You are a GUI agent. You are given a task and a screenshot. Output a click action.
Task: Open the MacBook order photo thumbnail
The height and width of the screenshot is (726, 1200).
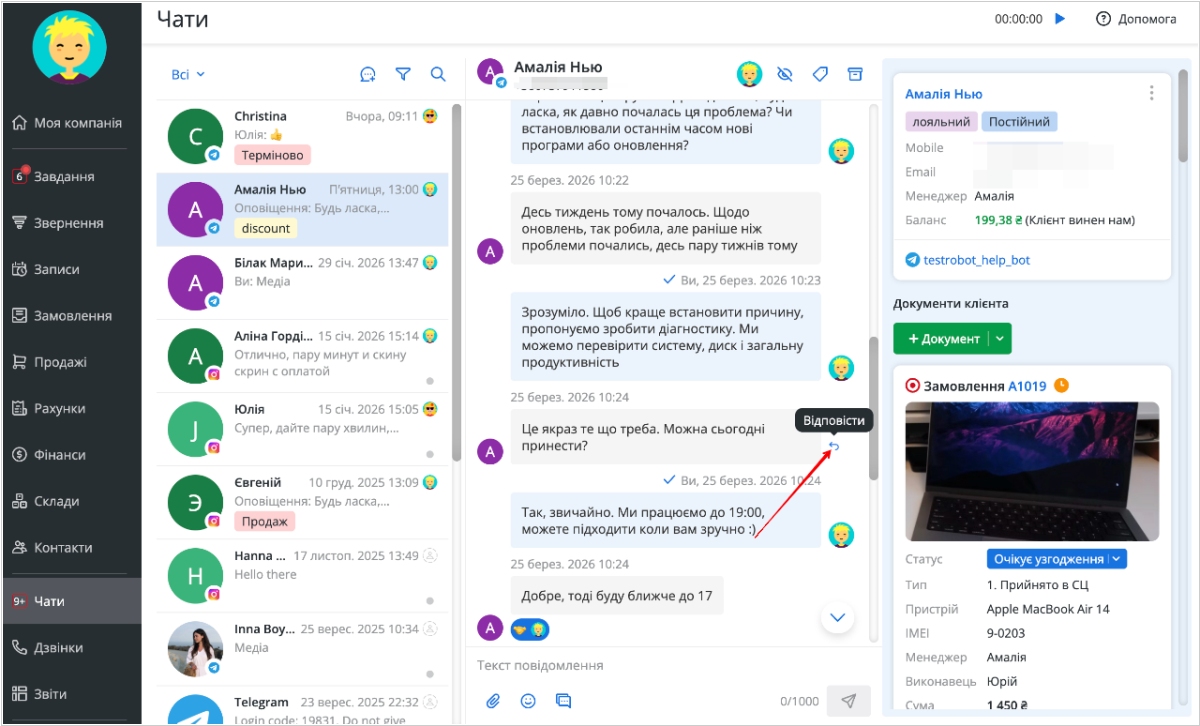pyautogui.click(x=1032, y=471)
